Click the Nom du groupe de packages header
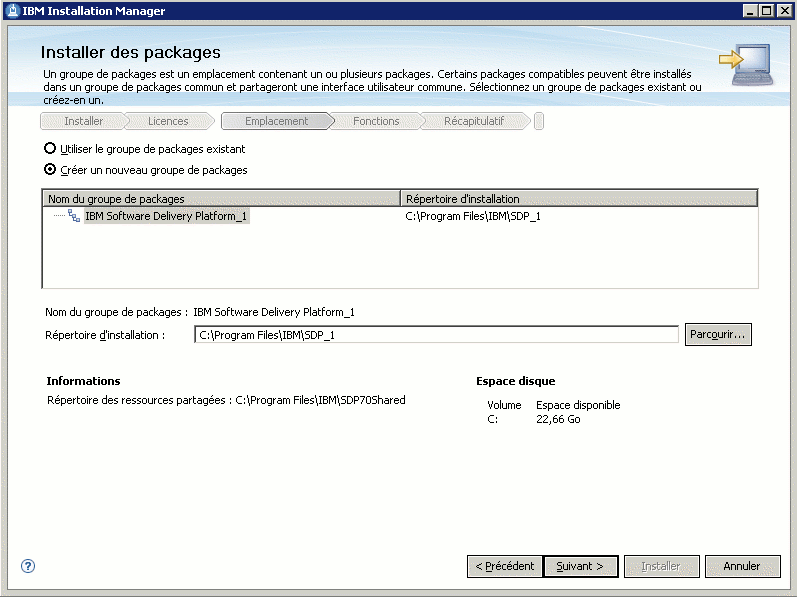 pos(222,199)
